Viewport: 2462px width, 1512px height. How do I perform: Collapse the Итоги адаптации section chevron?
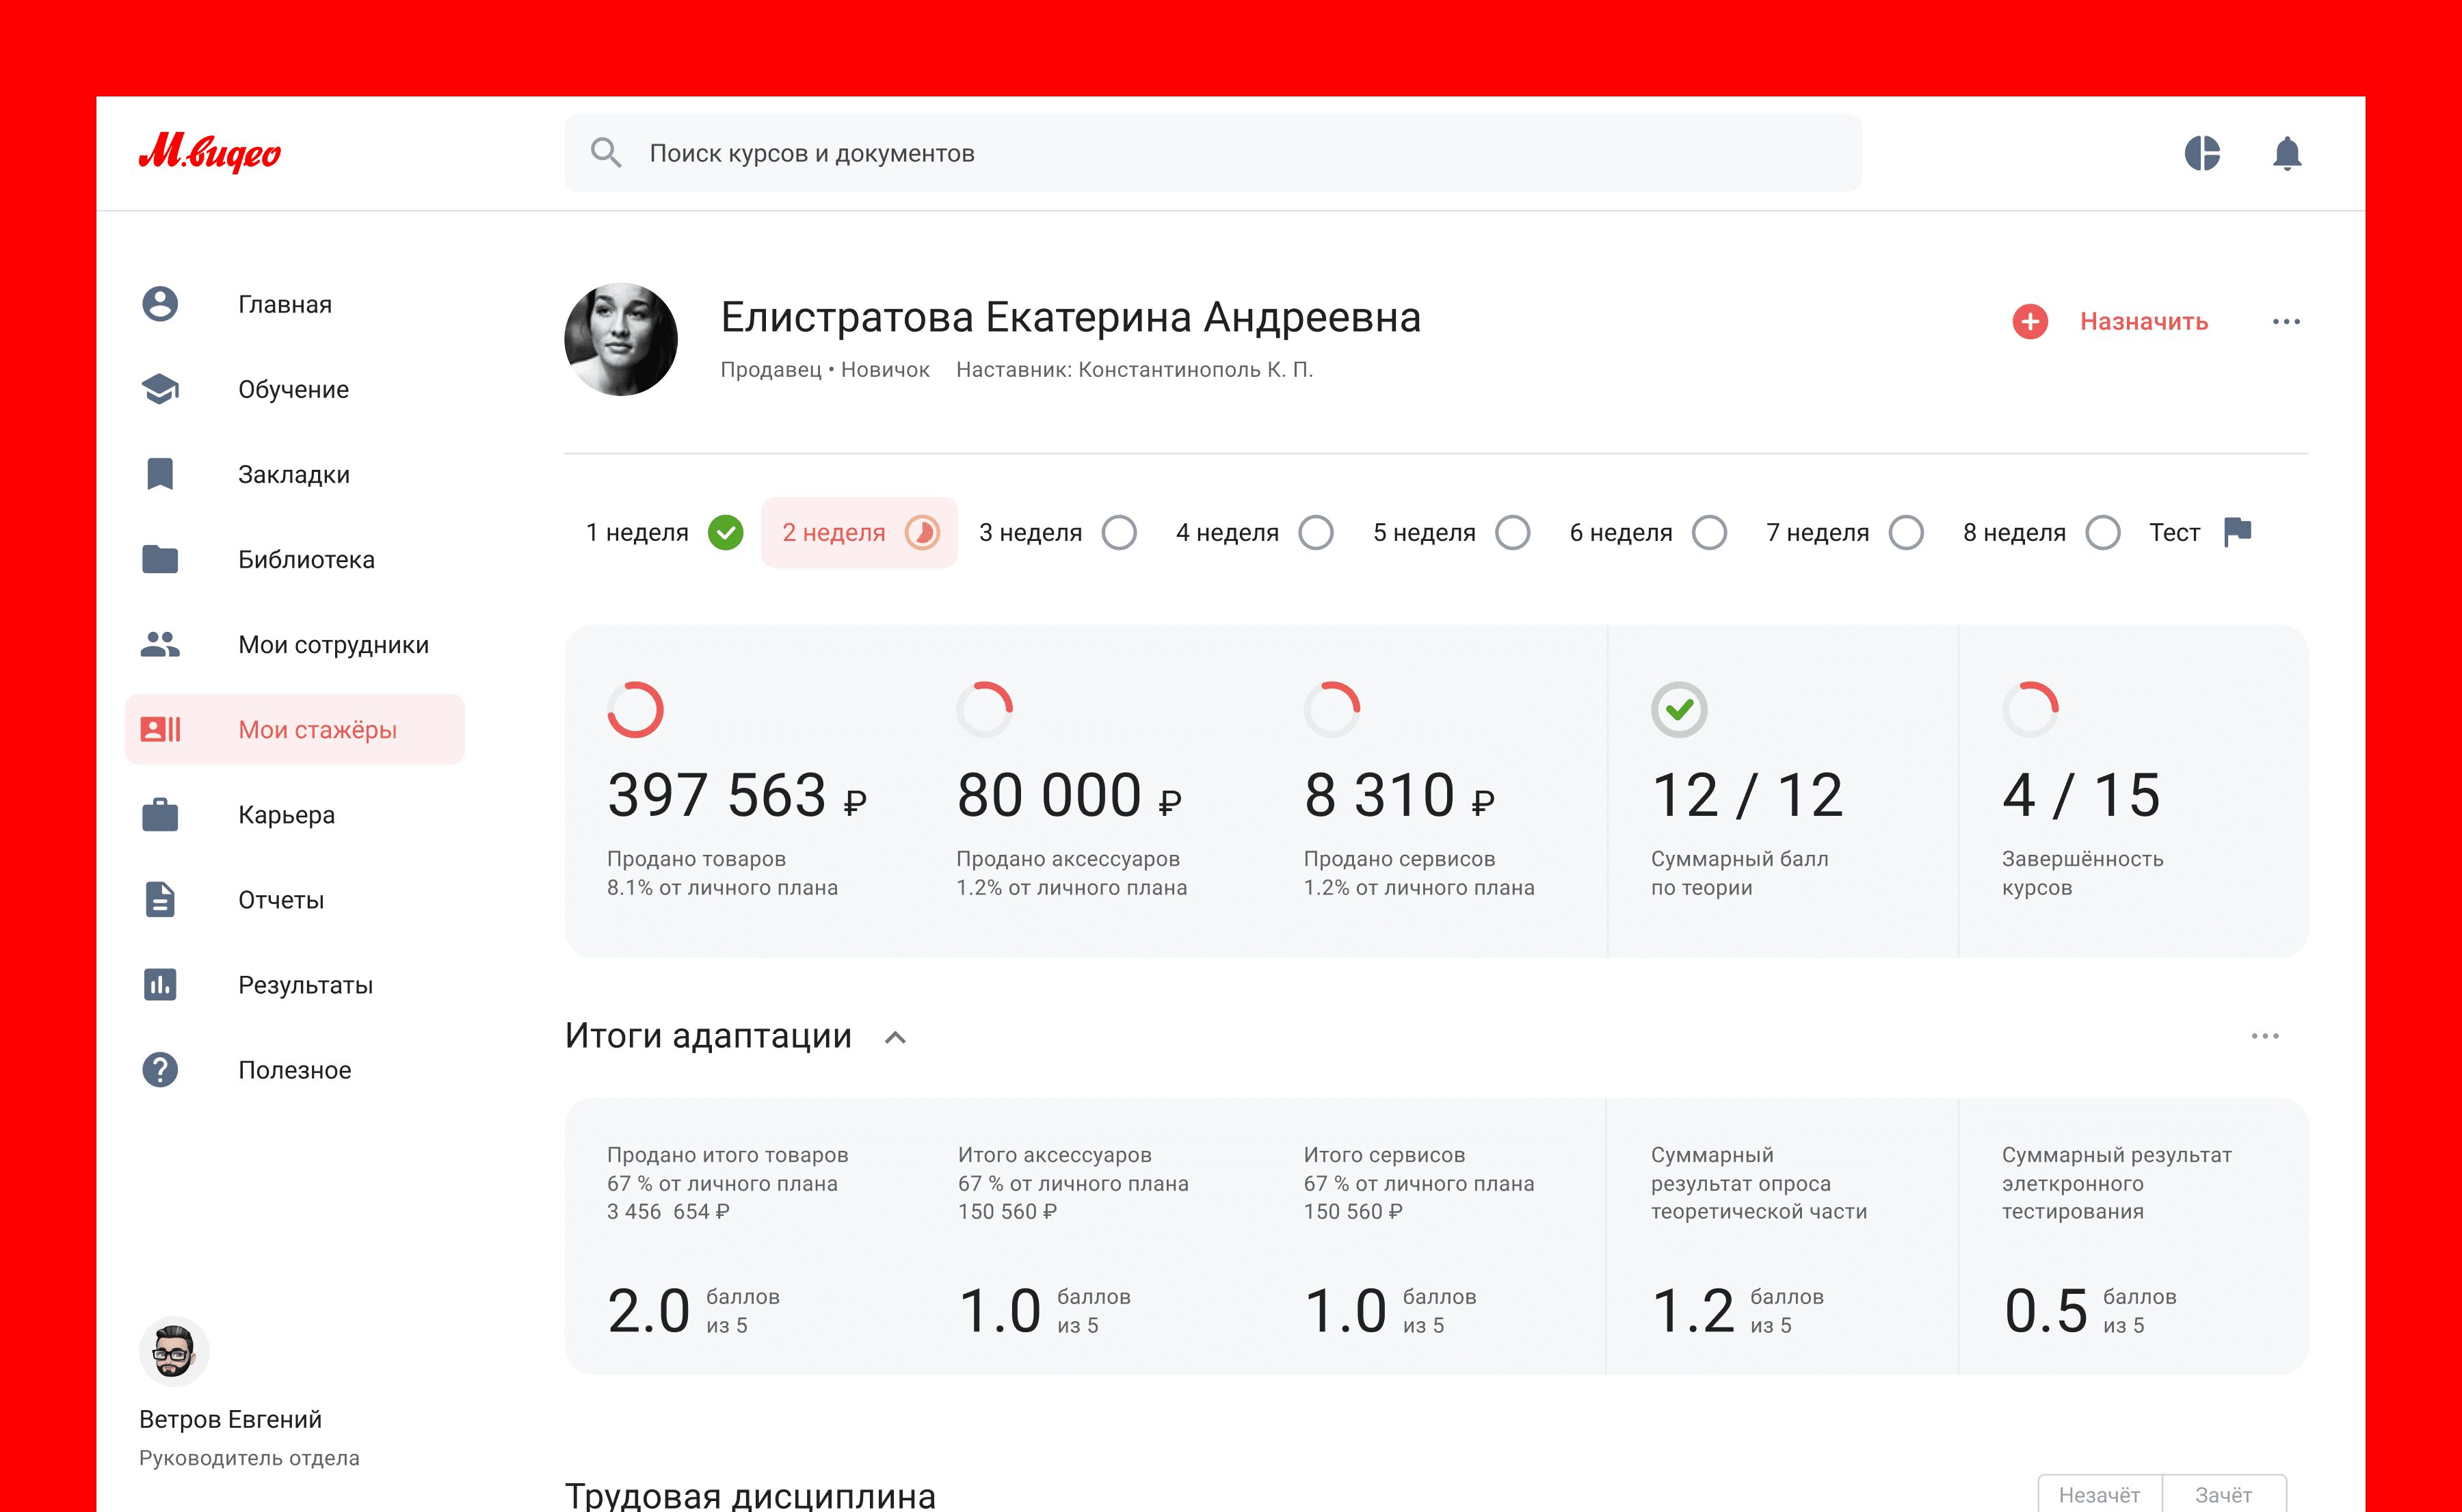895,1037
